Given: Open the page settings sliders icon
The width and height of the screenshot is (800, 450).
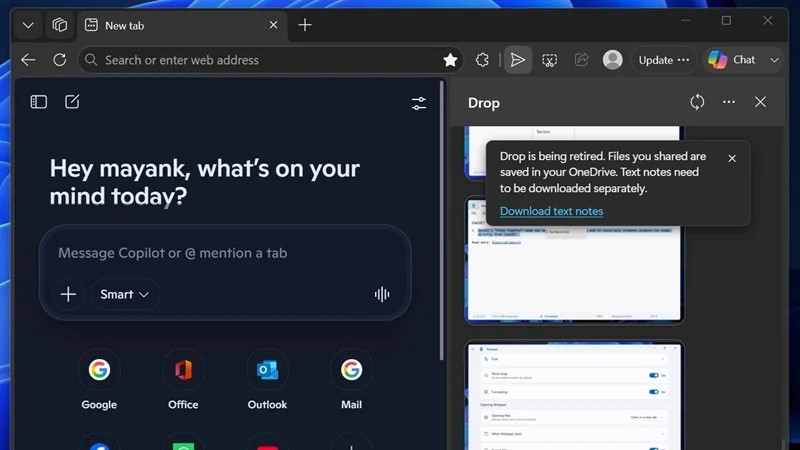Looking at the screenshot, I should coord(419,104).
